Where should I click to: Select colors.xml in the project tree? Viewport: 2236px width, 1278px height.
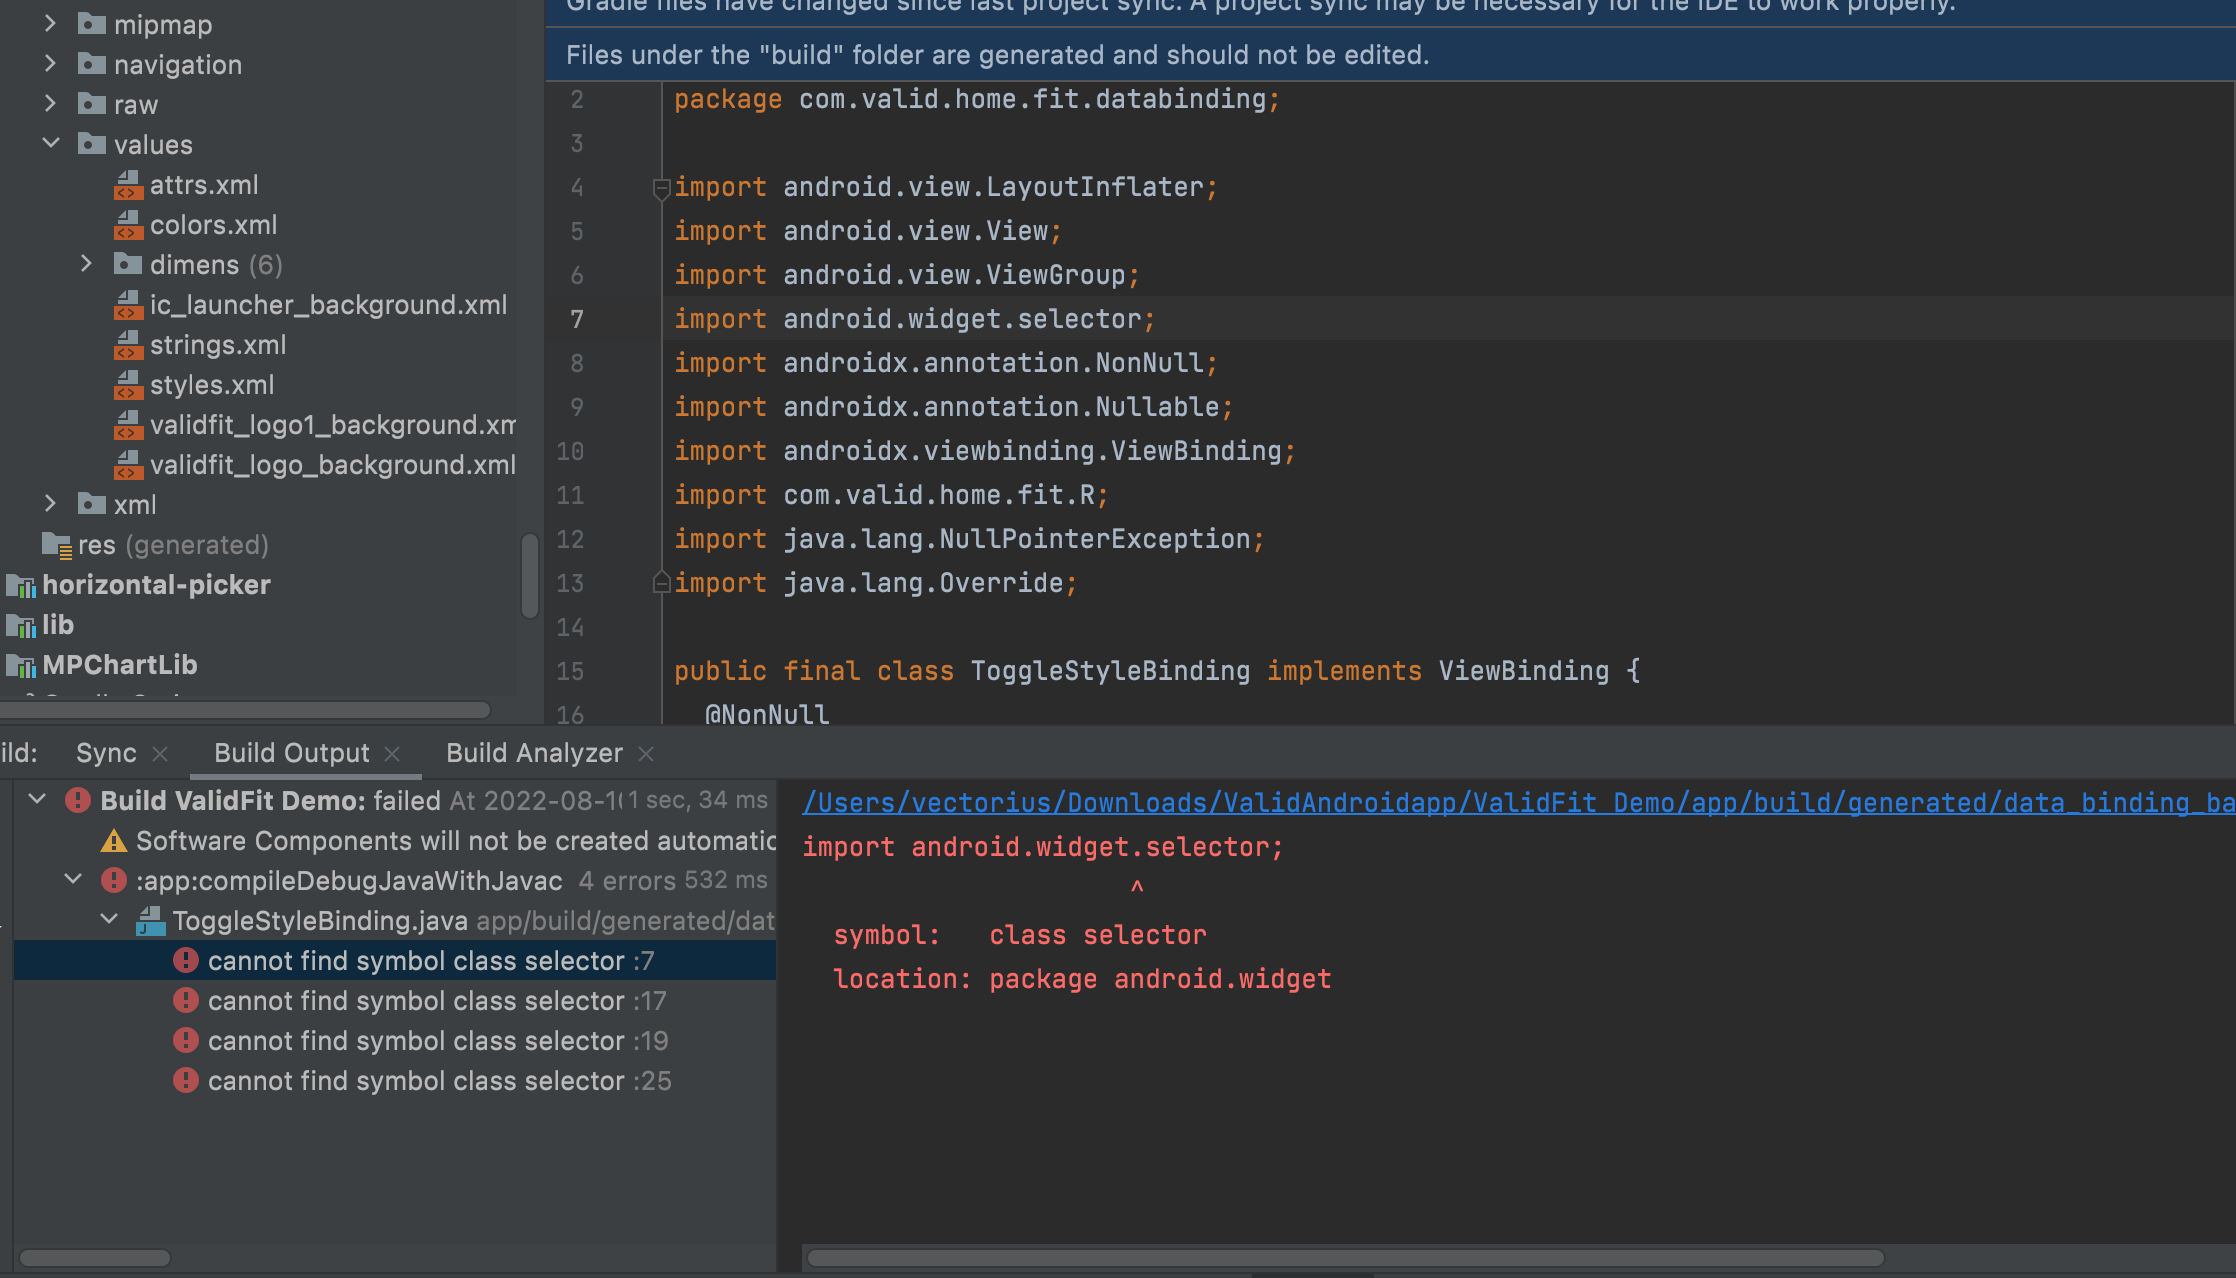point(213,225)
